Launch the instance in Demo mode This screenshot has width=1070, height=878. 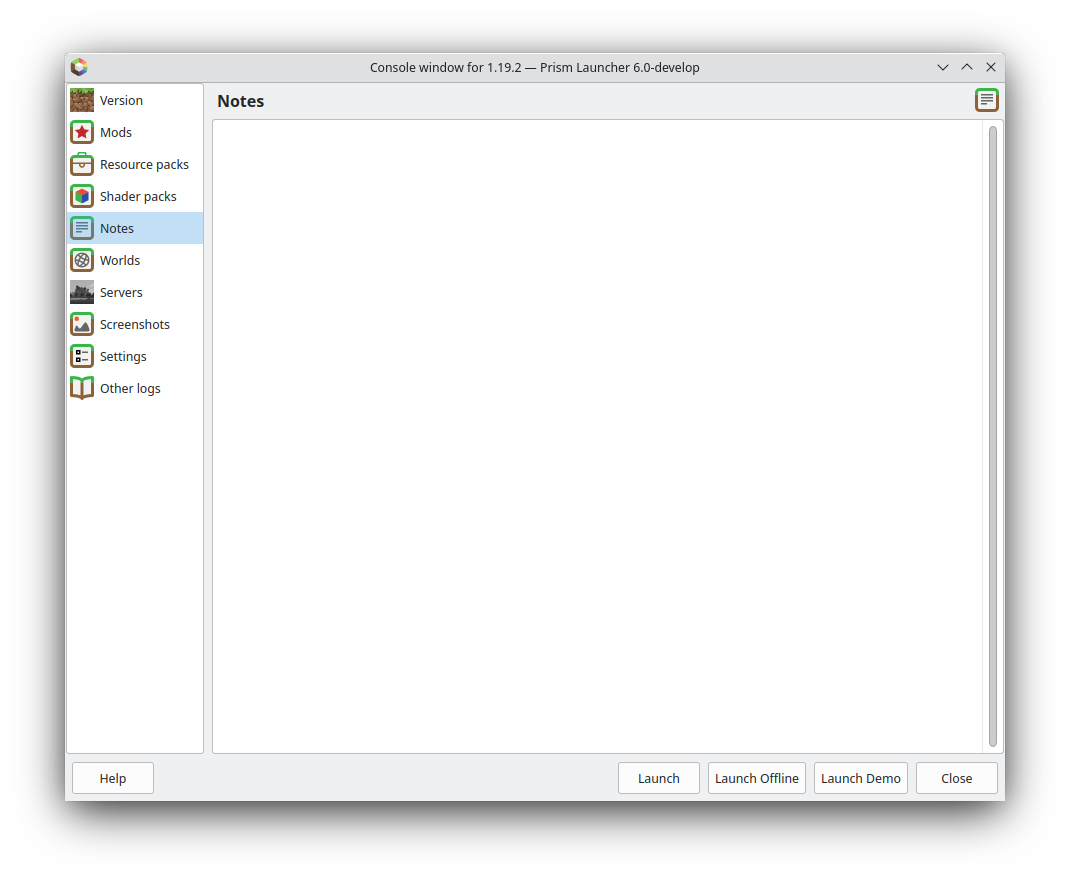(860, 778)
